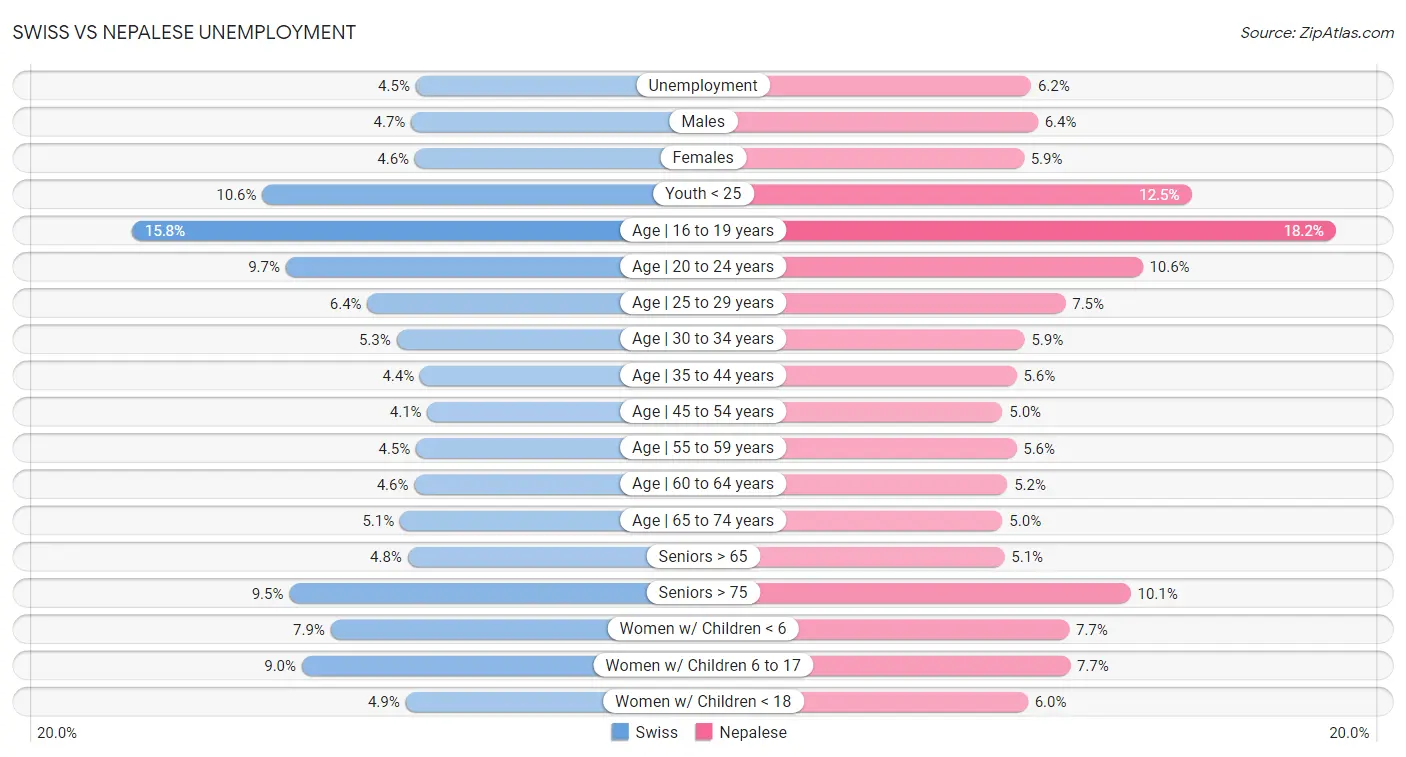This screenshot has height=757, width=1406.
Task: Select the Age 20 to 24 years label
Action: 703,267
